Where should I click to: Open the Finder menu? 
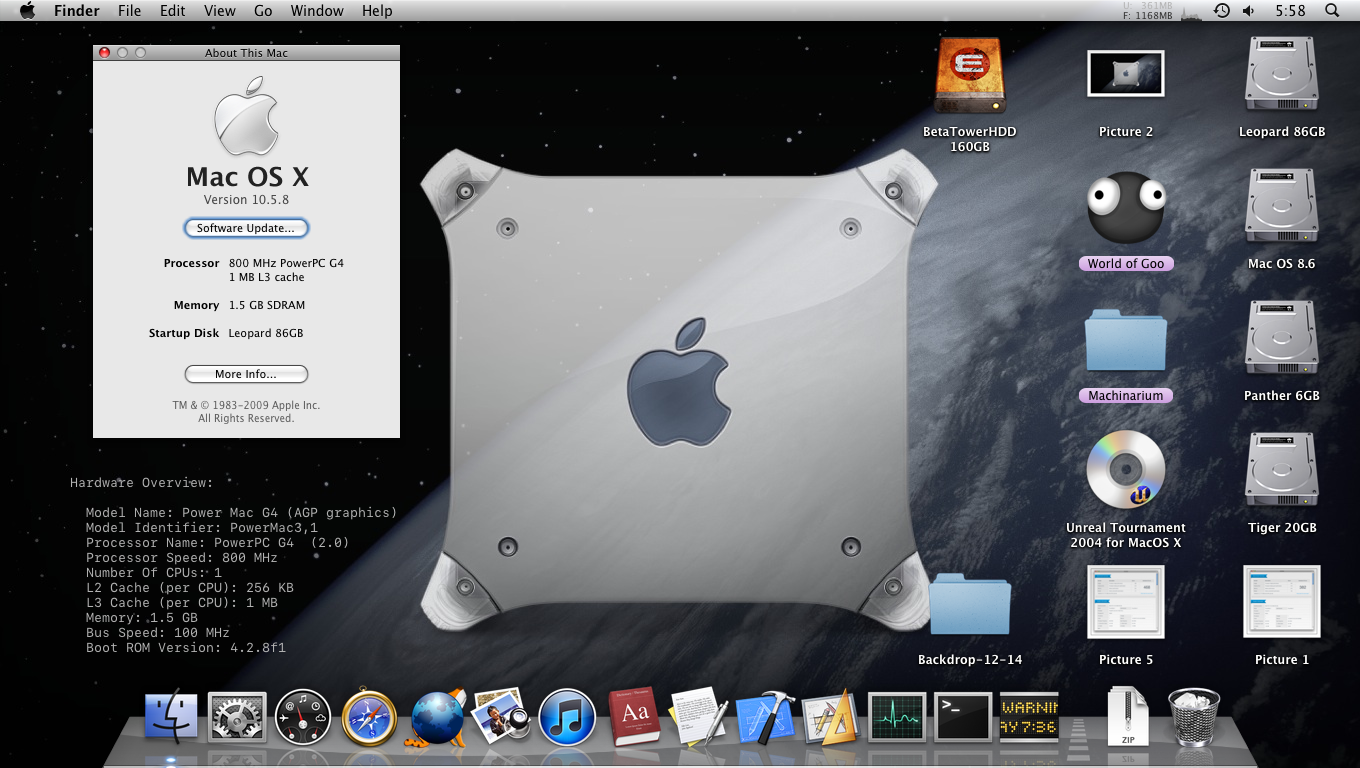76,11
